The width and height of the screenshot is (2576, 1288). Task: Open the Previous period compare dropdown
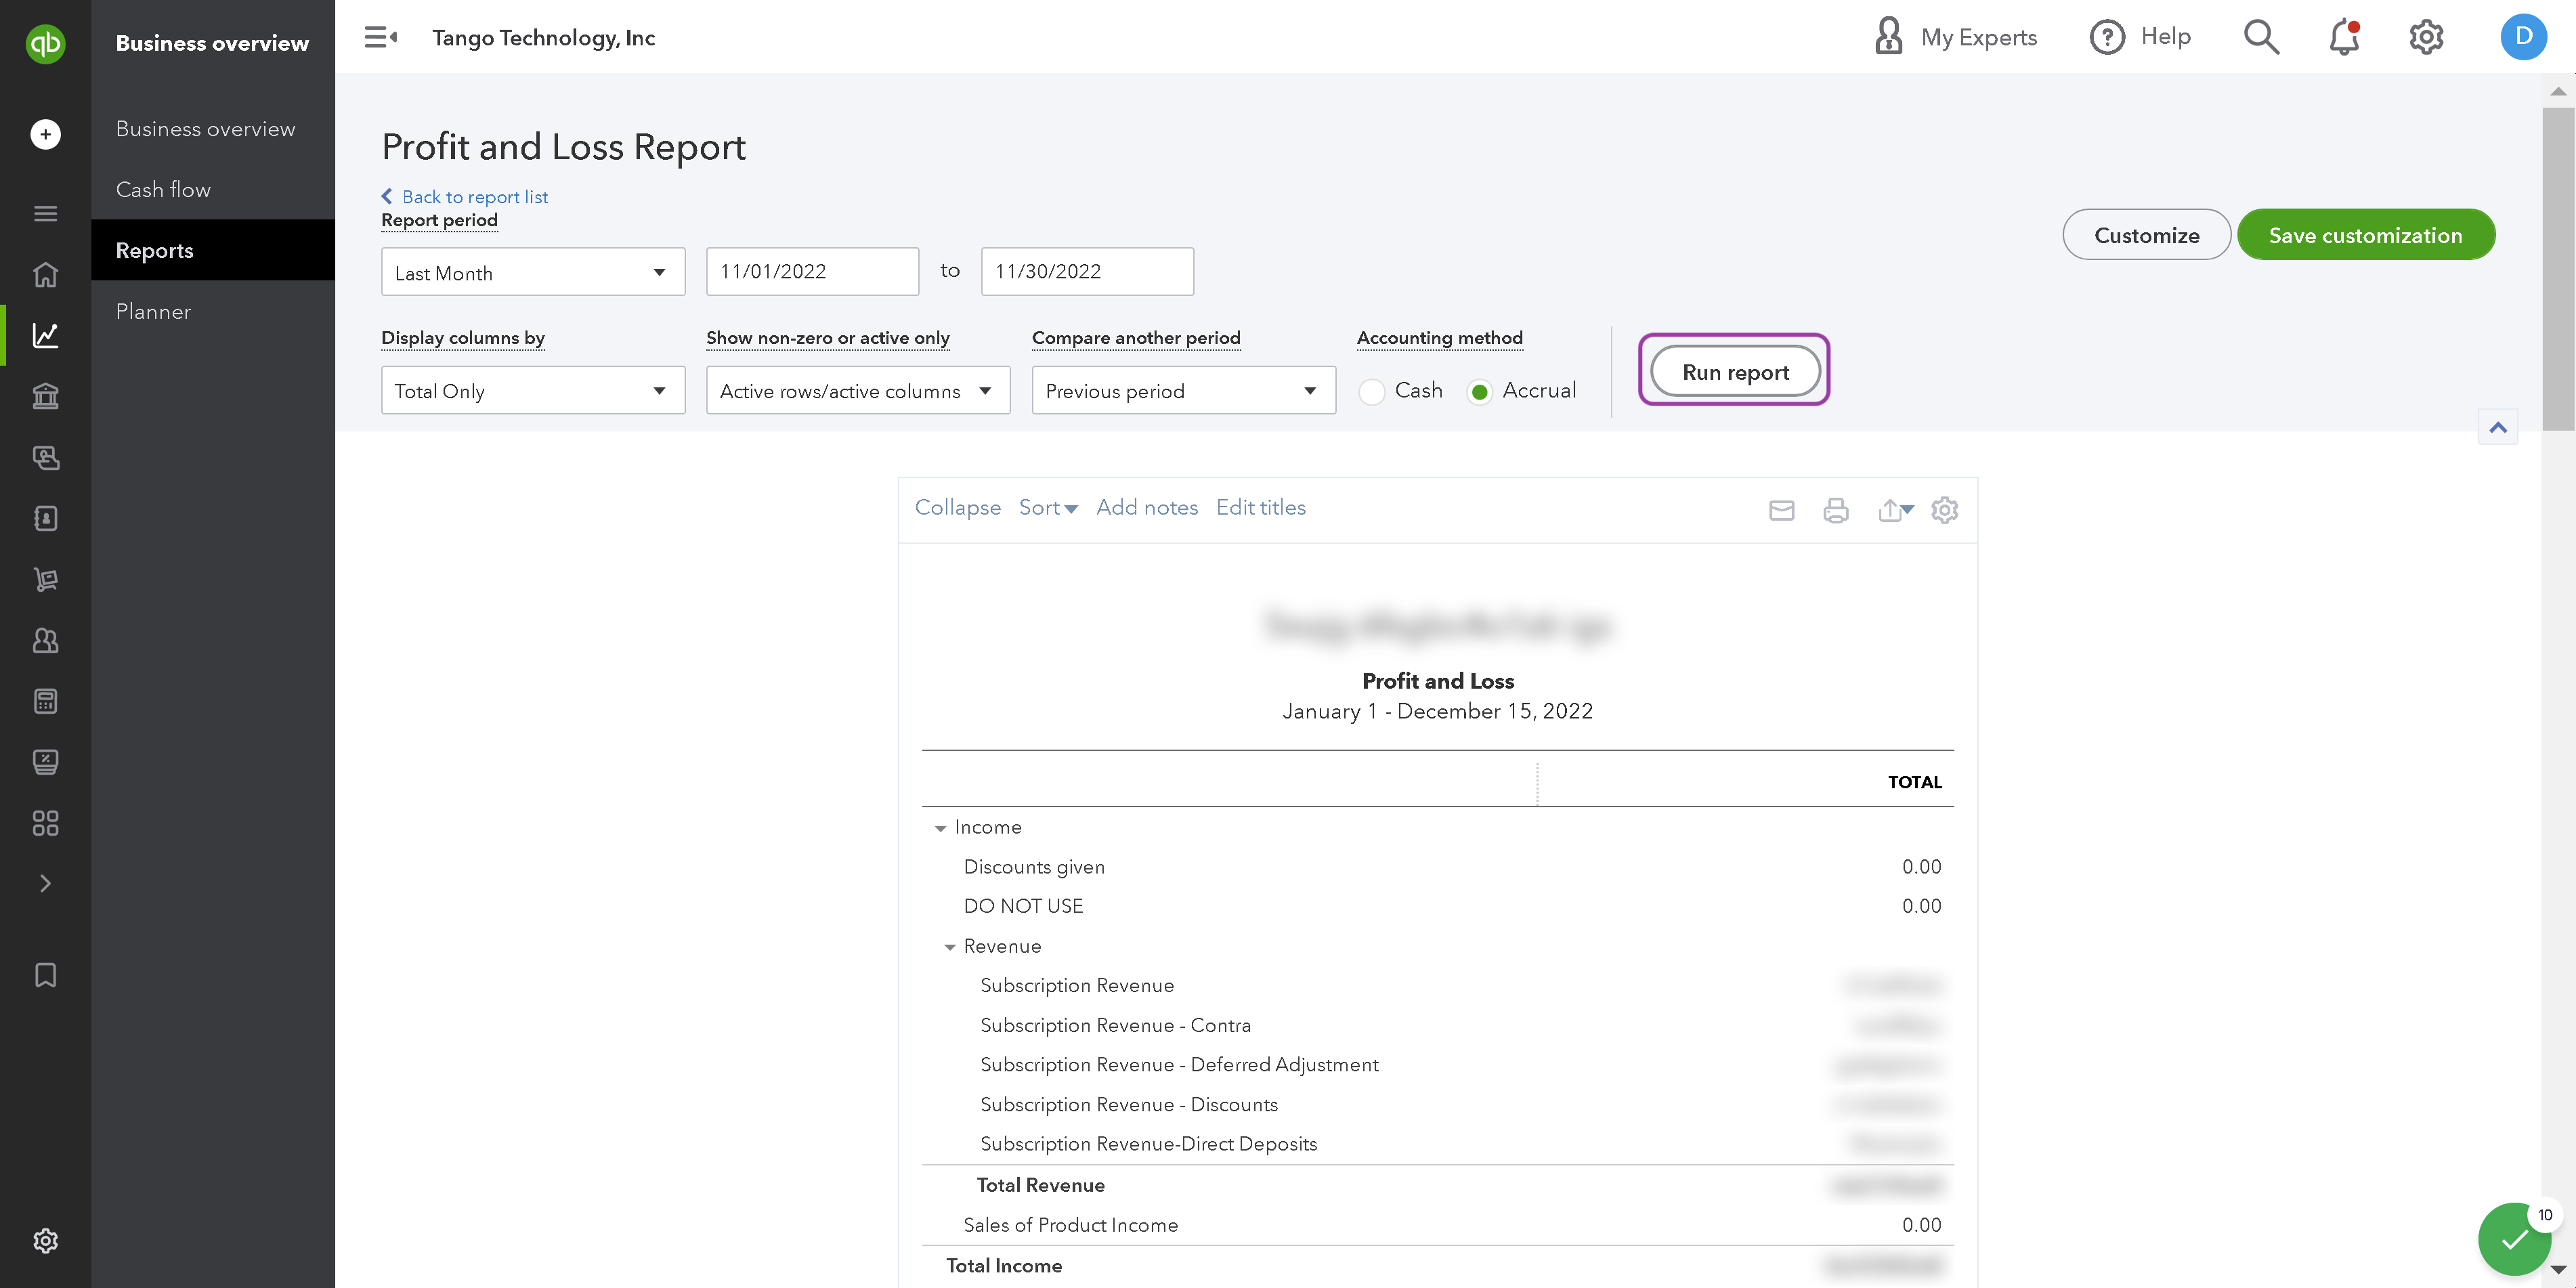pos(1183,390)
